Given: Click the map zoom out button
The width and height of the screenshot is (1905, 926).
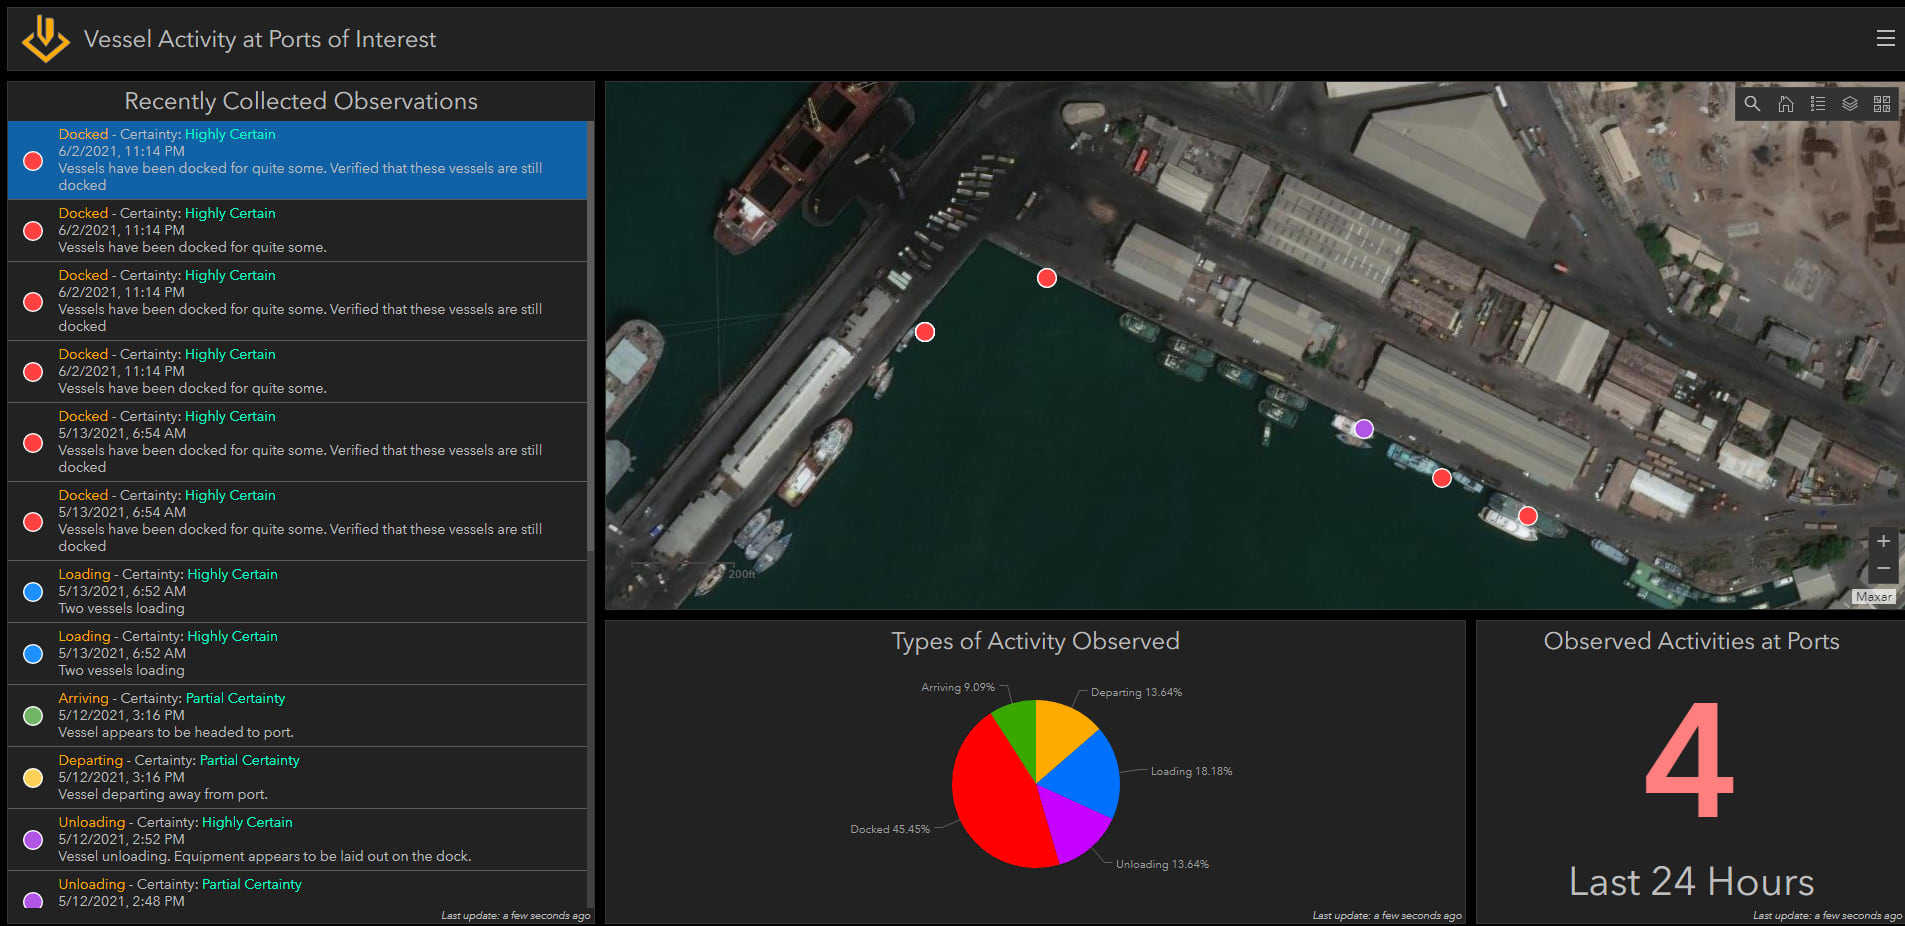Looking at the screenshot, I should click(1882, 568).
